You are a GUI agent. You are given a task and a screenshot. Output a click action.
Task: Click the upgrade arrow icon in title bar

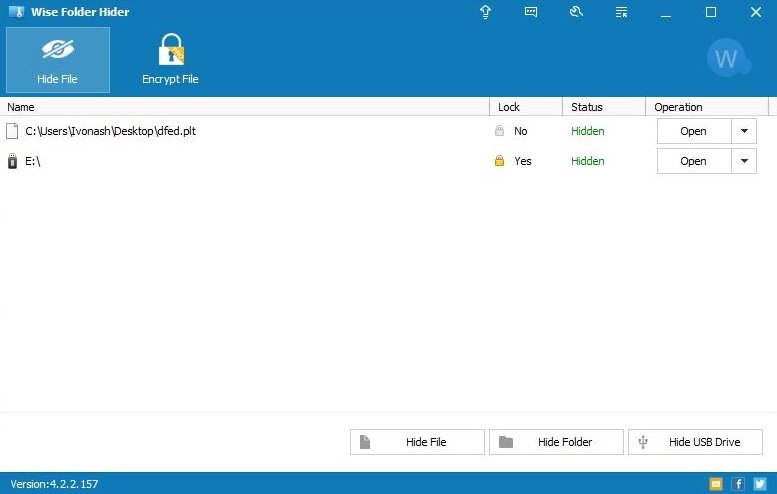tap(486, 12)
